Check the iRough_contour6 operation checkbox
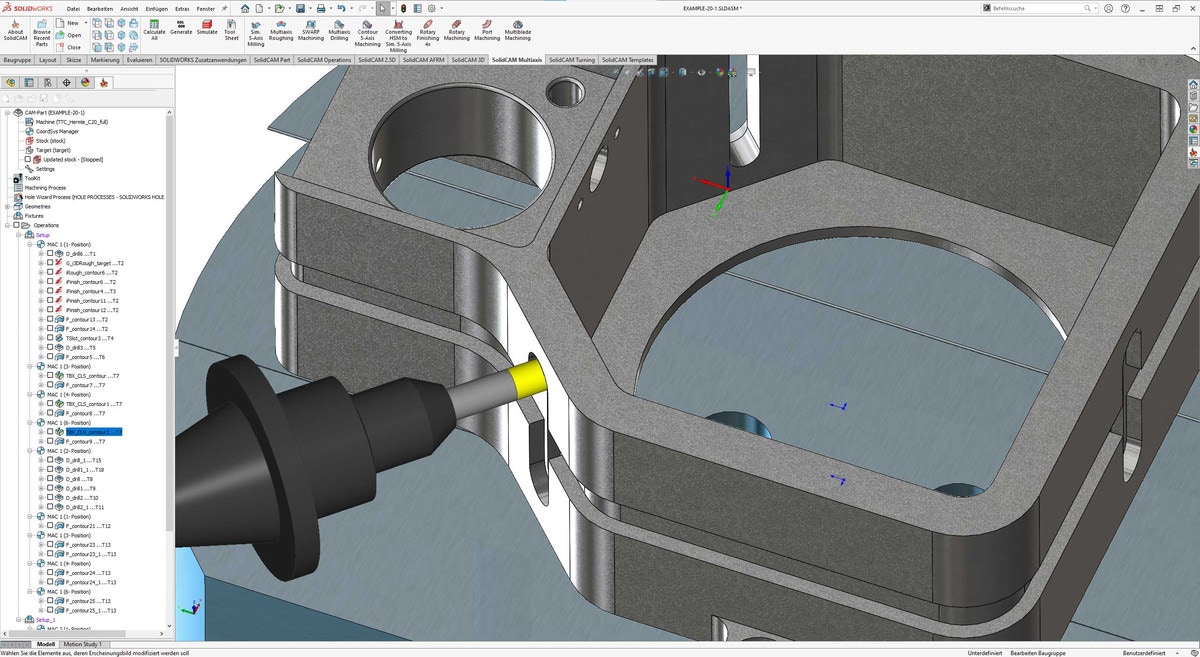The width and height of the screenshot is (1200, 657). [x=50, y=272]
